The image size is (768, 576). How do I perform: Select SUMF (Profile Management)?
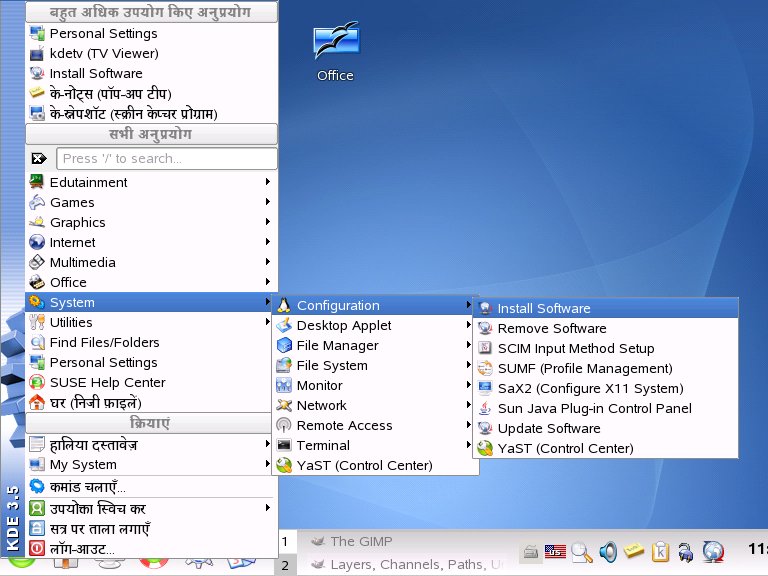pyautogui.click(x=606, y=368)
